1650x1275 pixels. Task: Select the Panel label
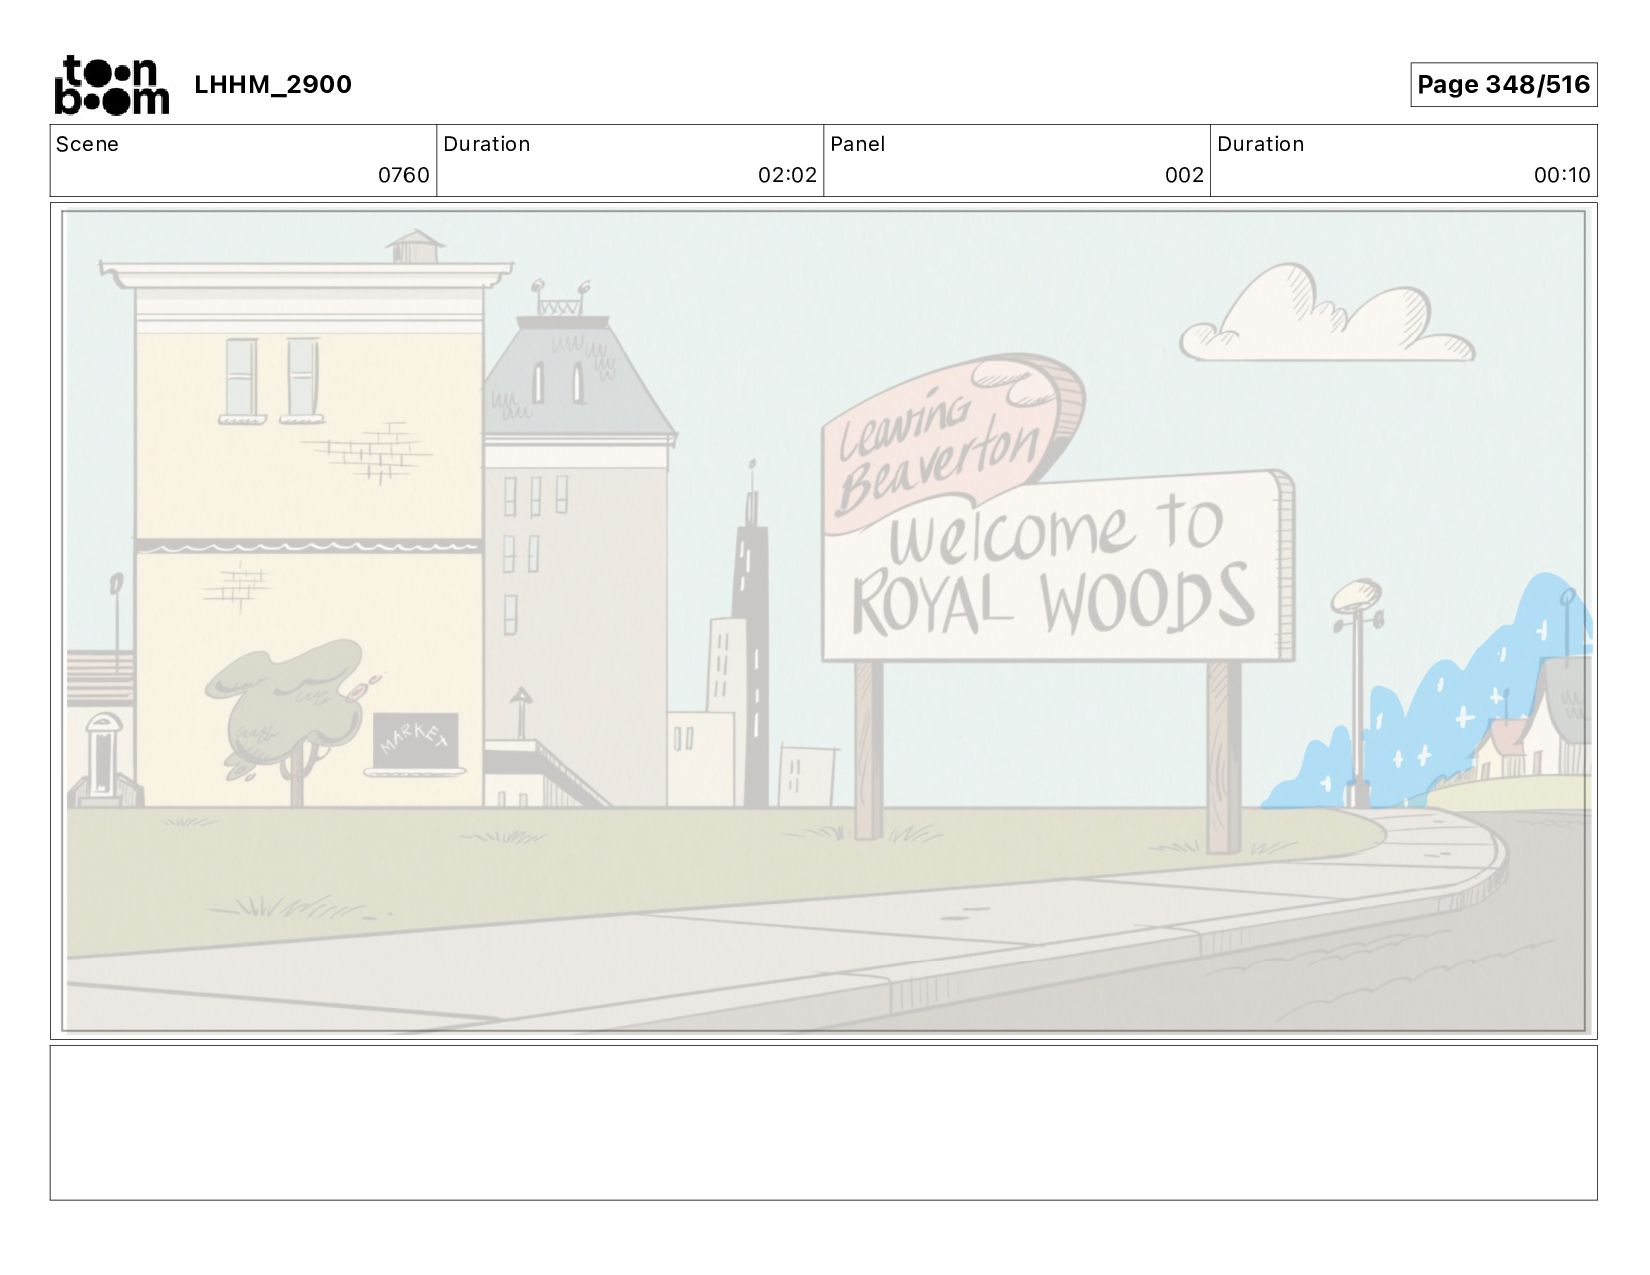pyautogui.click(x=857, y=144)
